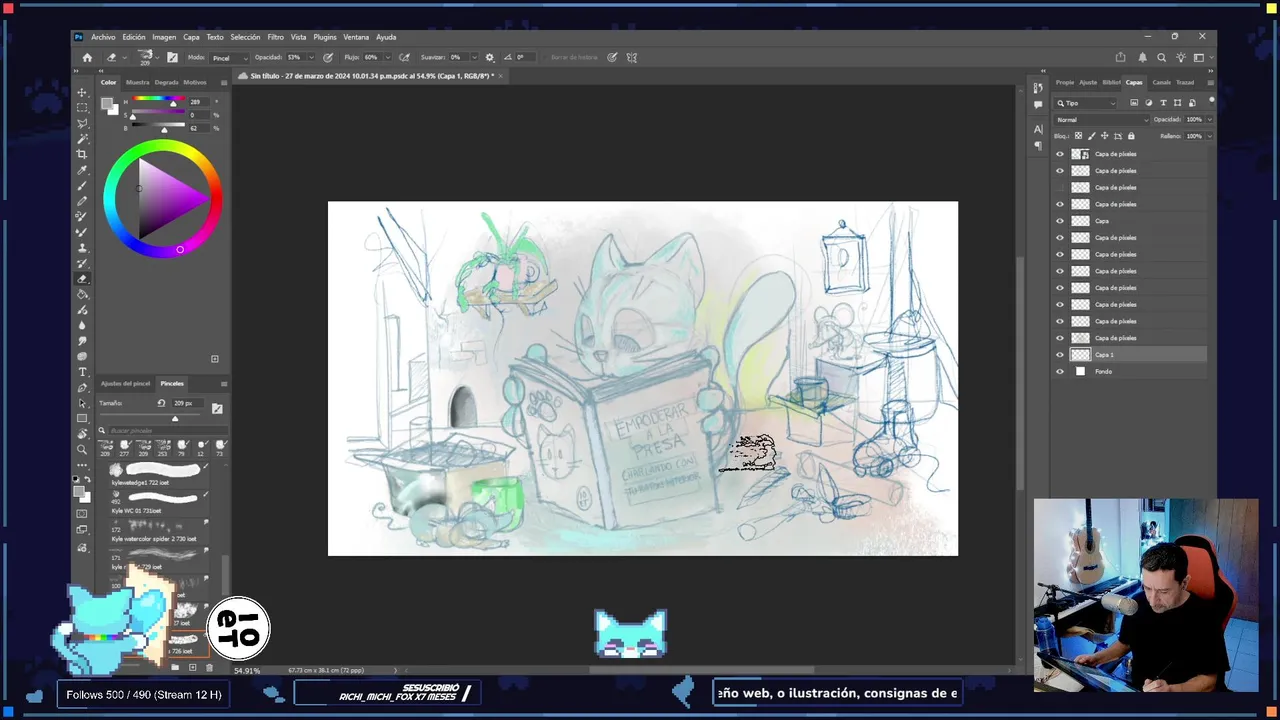Close the Sin título document tab
The width and height of the screenshot is (1280, 720).
coord(500,75)
